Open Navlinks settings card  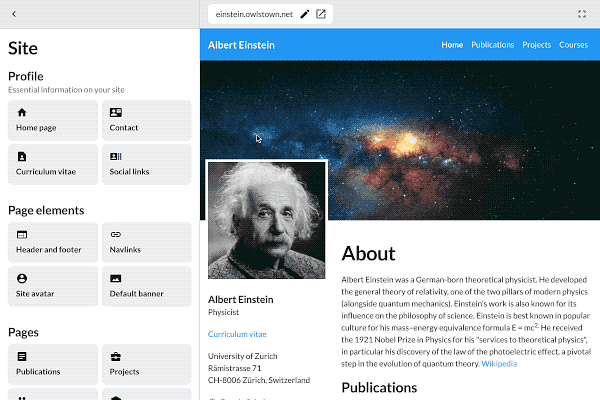tap(147, 242)
